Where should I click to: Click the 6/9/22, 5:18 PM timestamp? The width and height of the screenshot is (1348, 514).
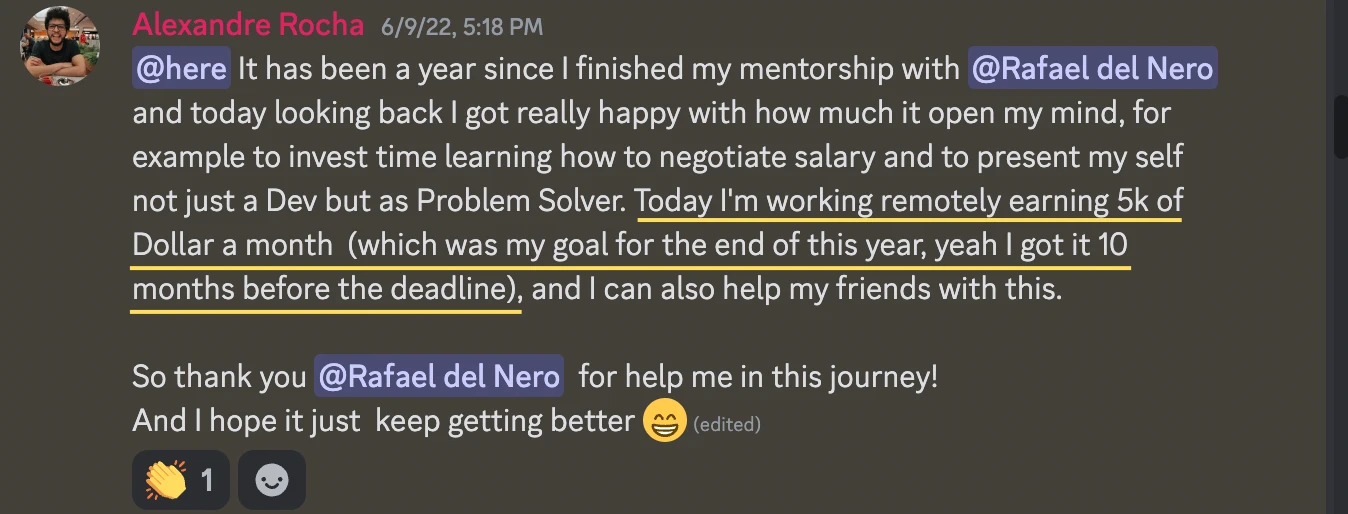coord(461,27)
